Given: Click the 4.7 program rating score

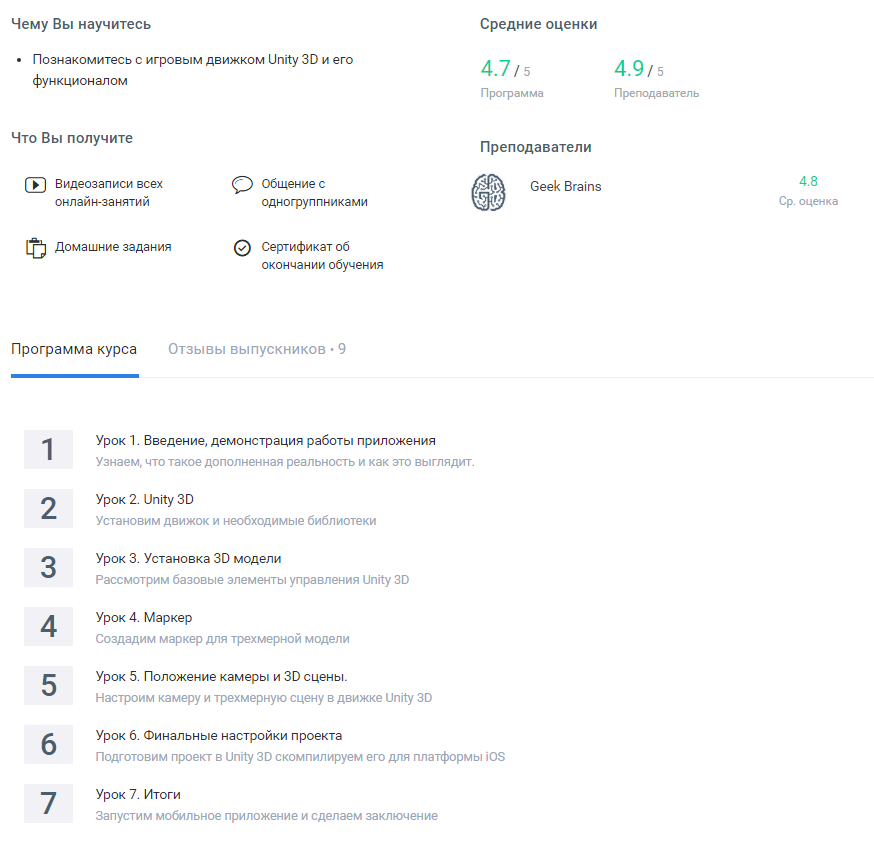Looking at the screenshot, I should point(495,69).
